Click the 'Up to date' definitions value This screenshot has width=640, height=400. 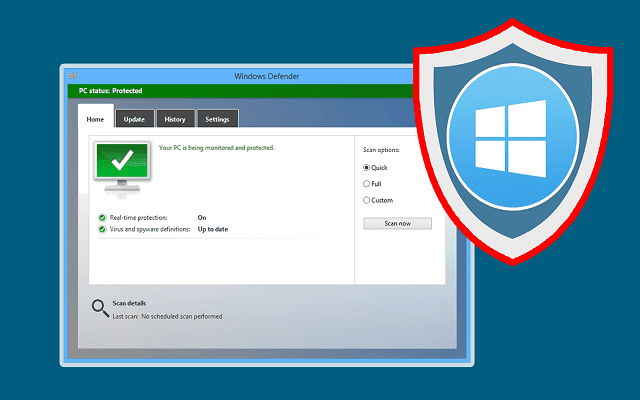point(213,229)
